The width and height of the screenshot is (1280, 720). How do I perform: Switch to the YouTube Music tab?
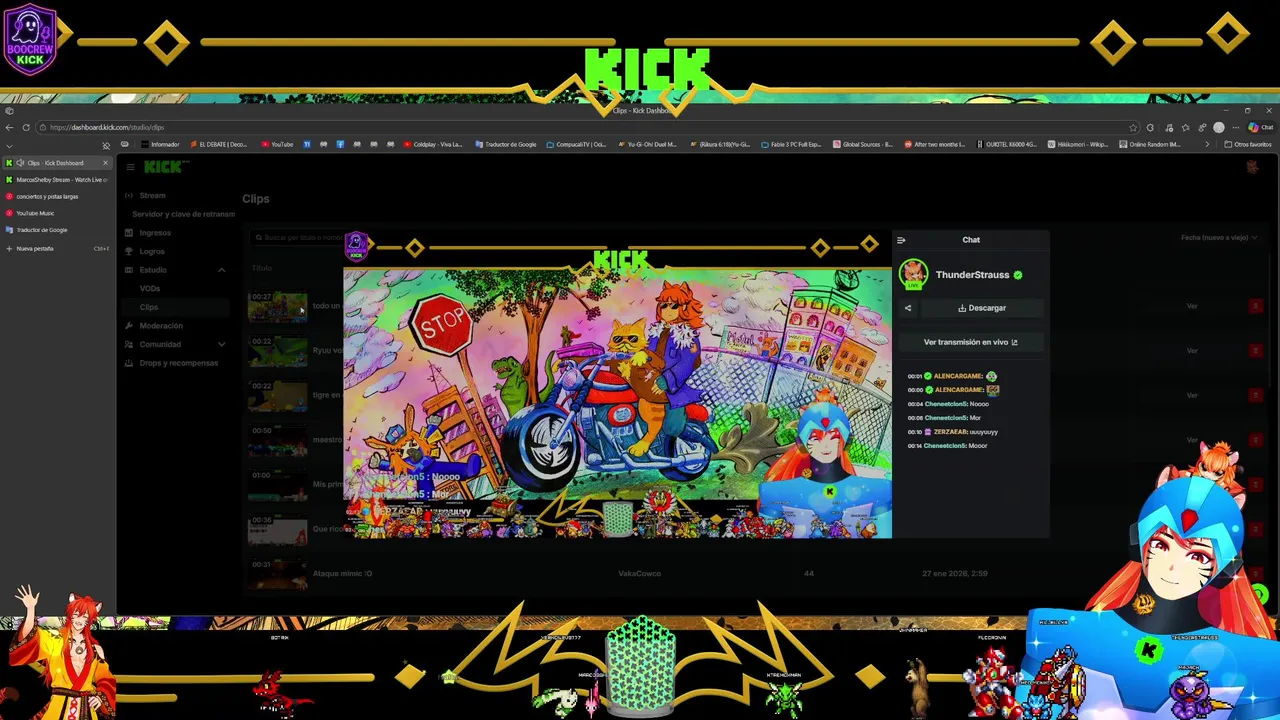point(58,213)
